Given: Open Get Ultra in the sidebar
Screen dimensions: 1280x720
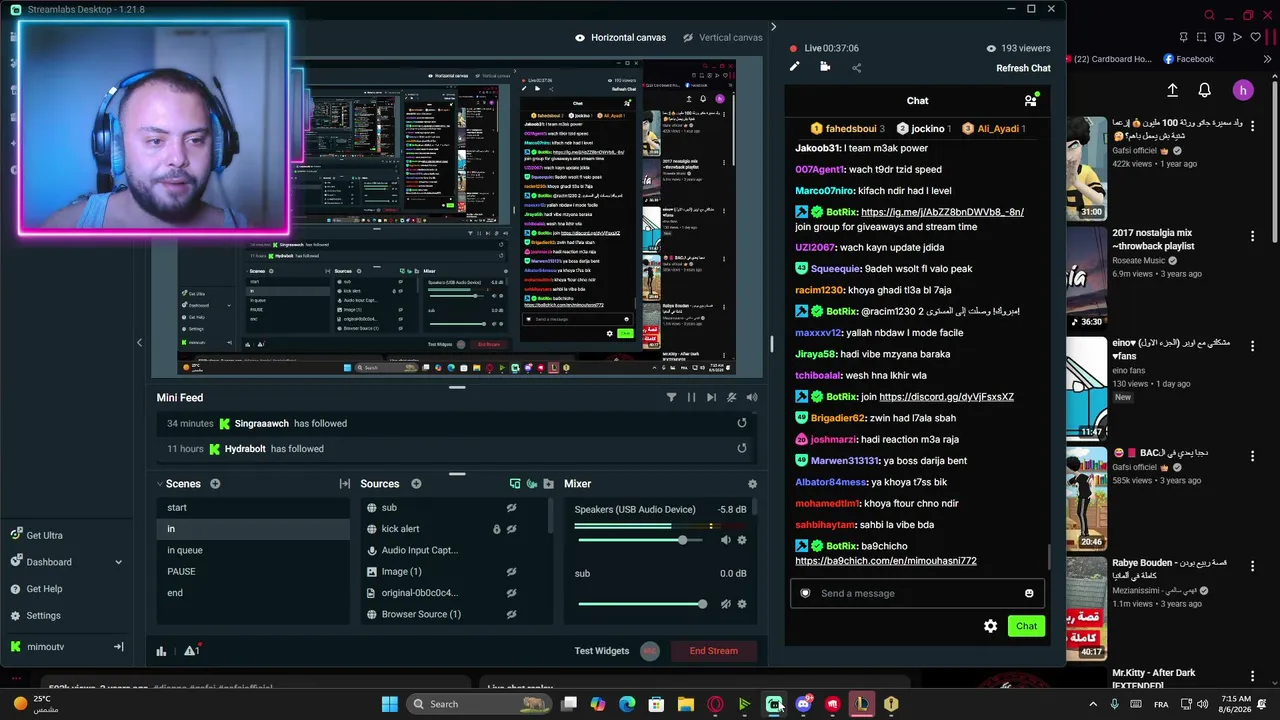Looking at the screenshot, I should [x=44, y=535].
